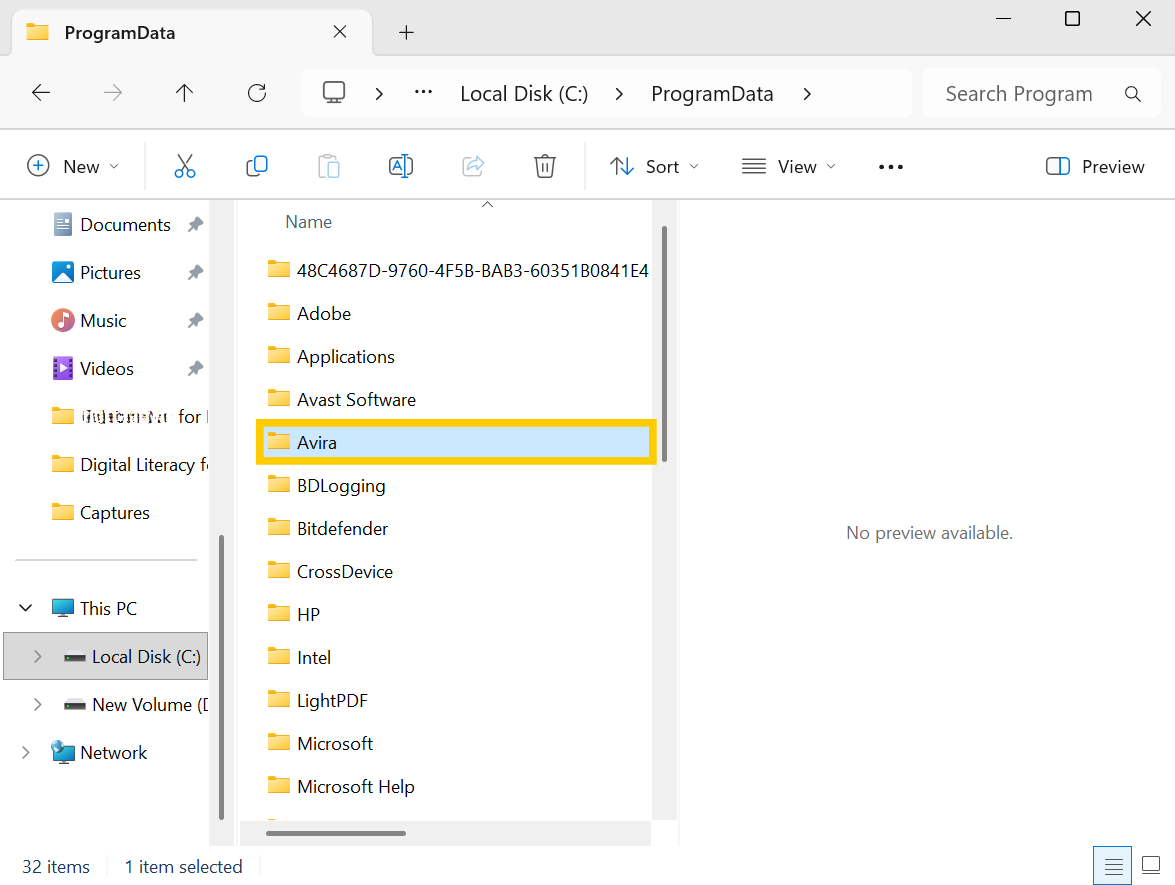Viewport: 1175px width, 885px height.
Task: Click the file list vertical scrollbar
Action: click(x=664, y=343)
